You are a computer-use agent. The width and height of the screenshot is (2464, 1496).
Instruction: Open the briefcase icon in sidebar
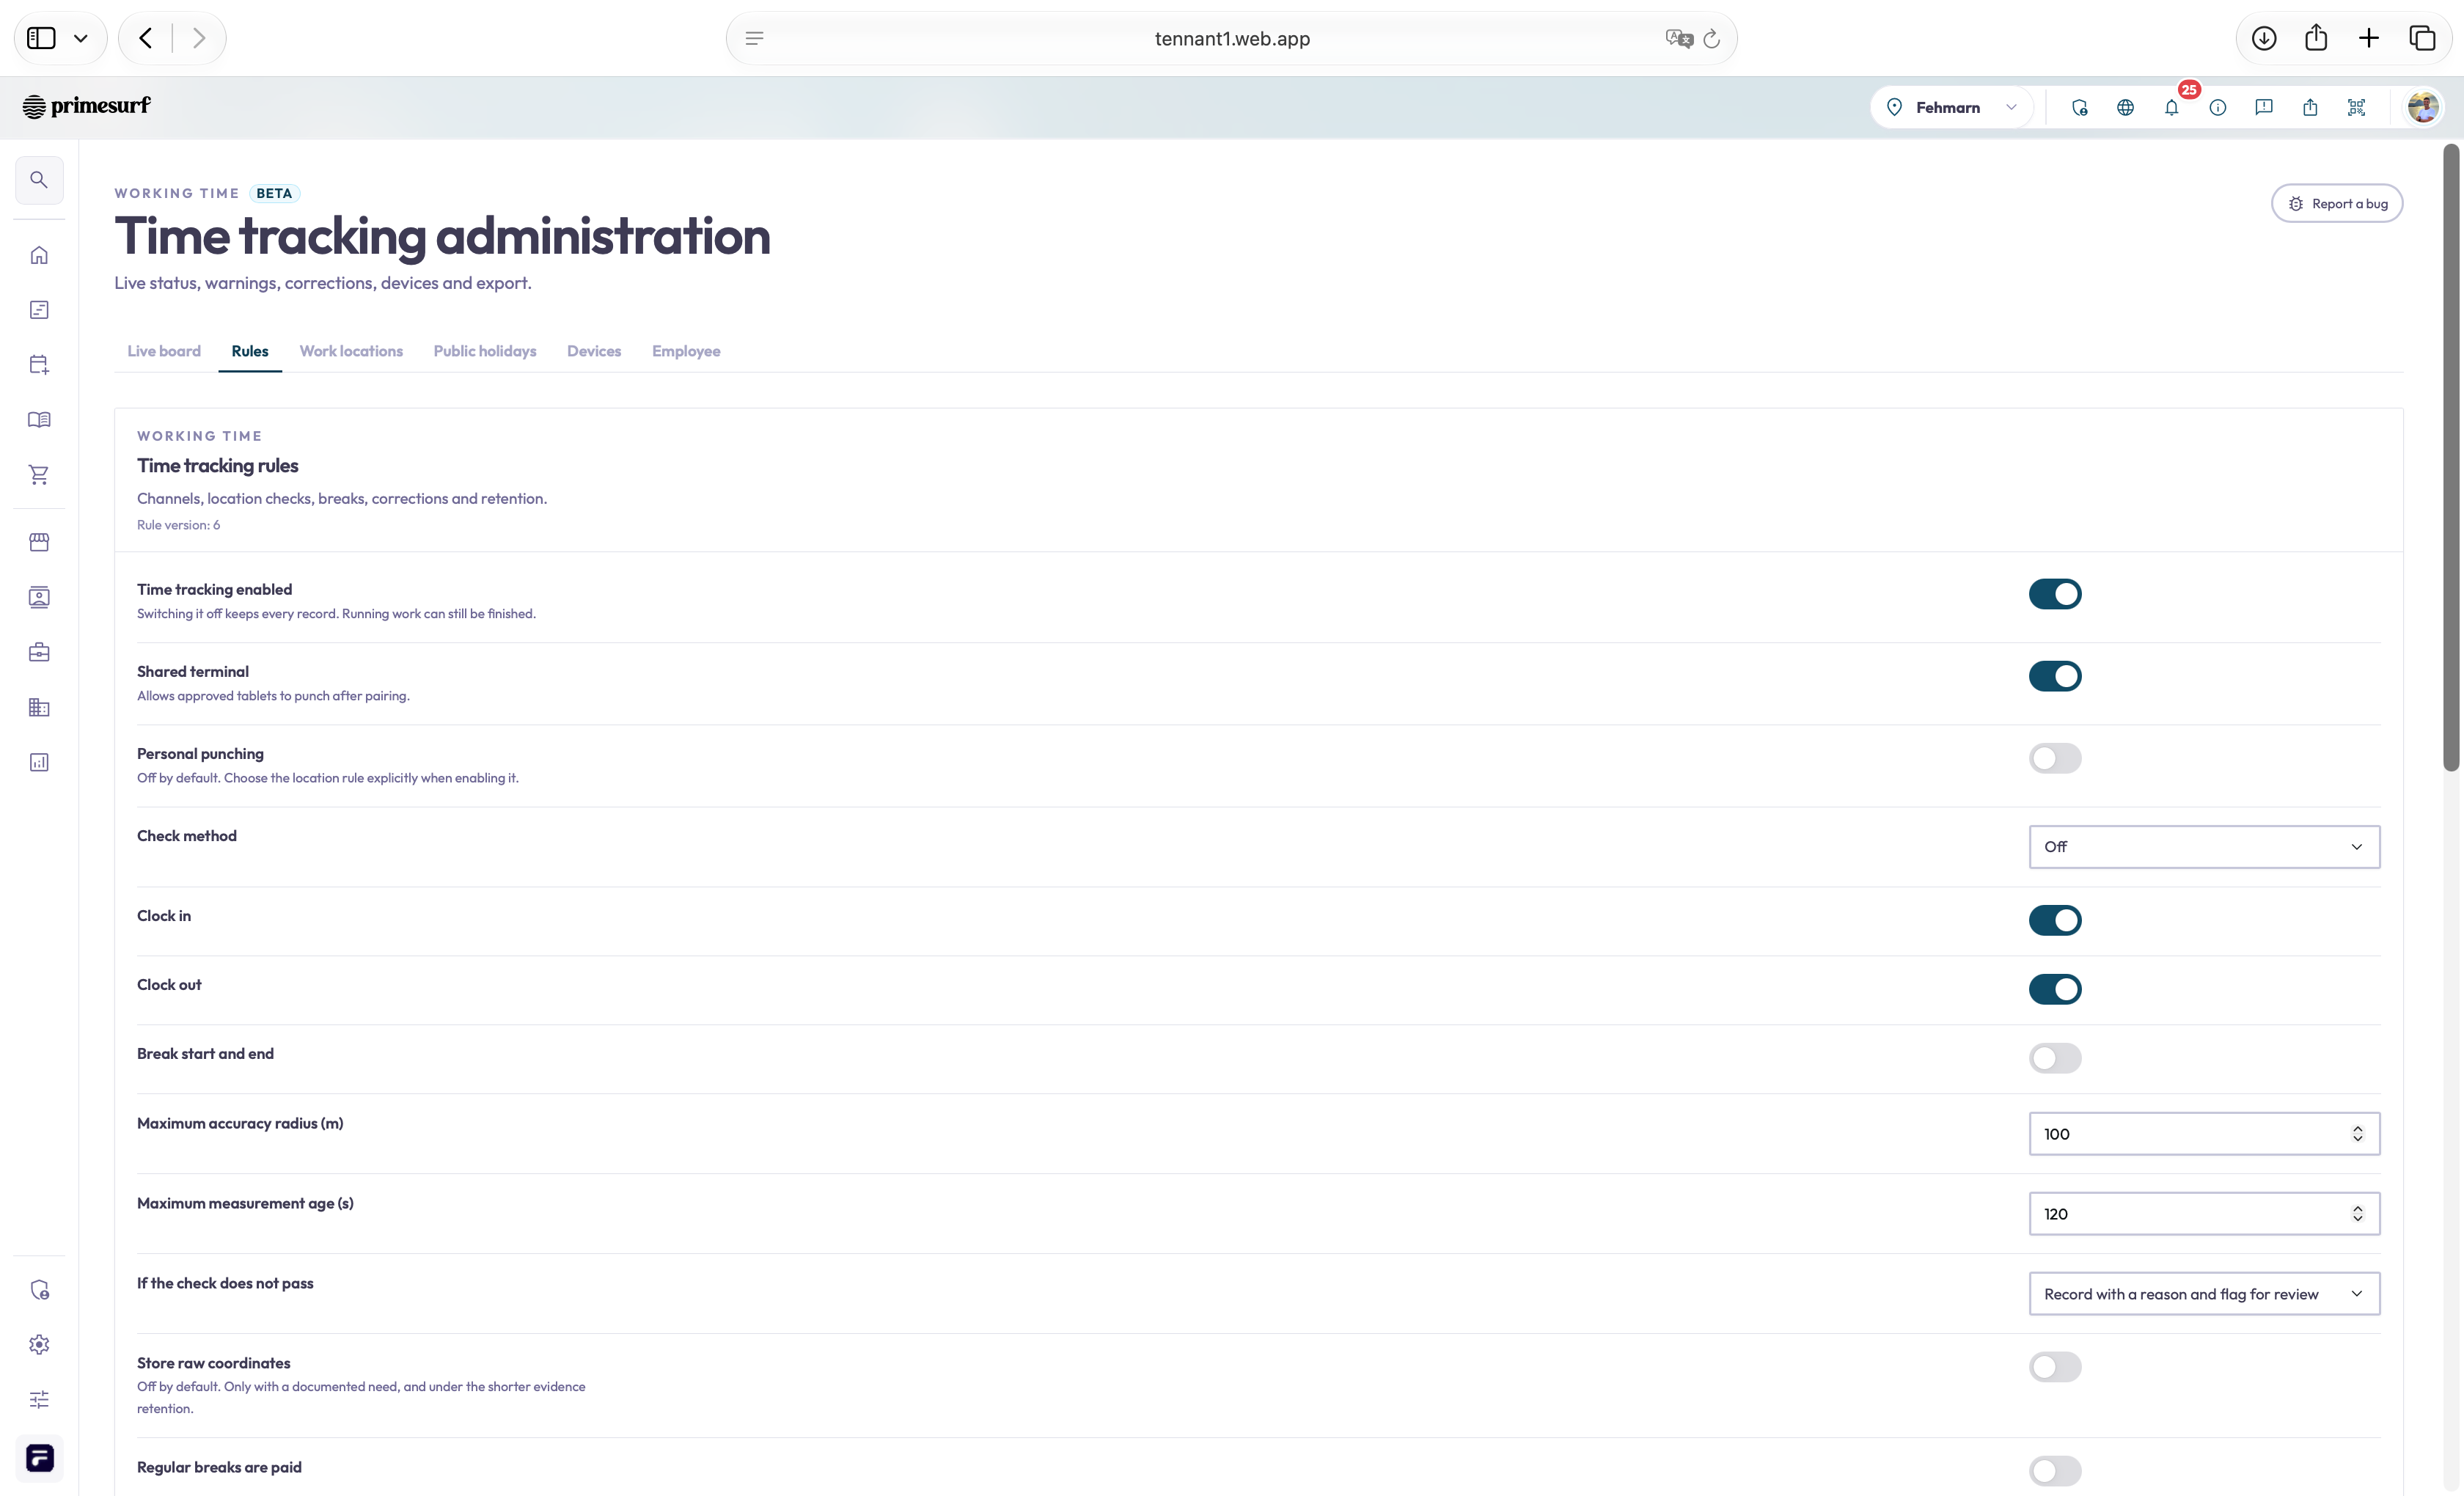(x=39, y=653)
